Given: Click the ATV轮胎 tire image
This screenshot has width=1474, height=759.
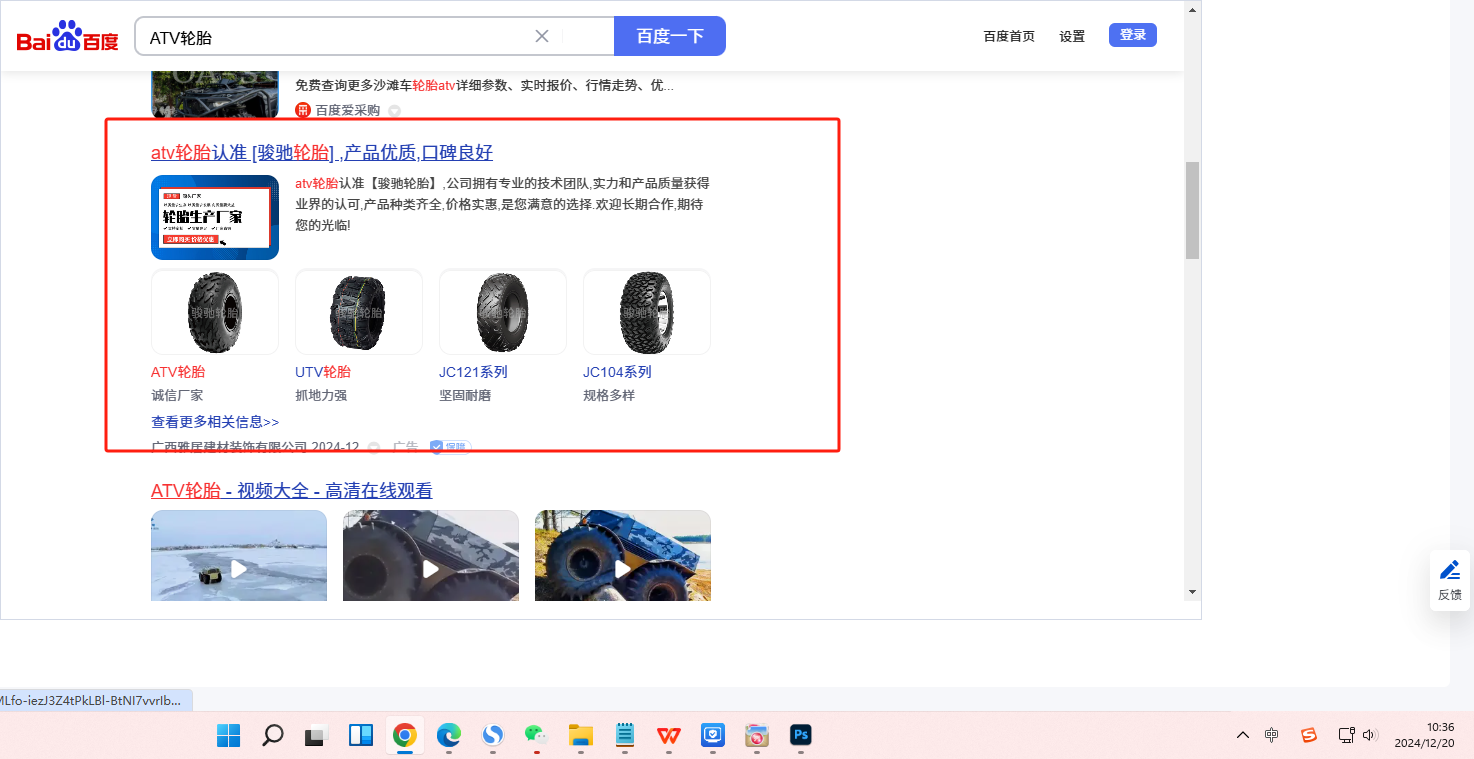Looking at the screenshot, I should (215, 312).
